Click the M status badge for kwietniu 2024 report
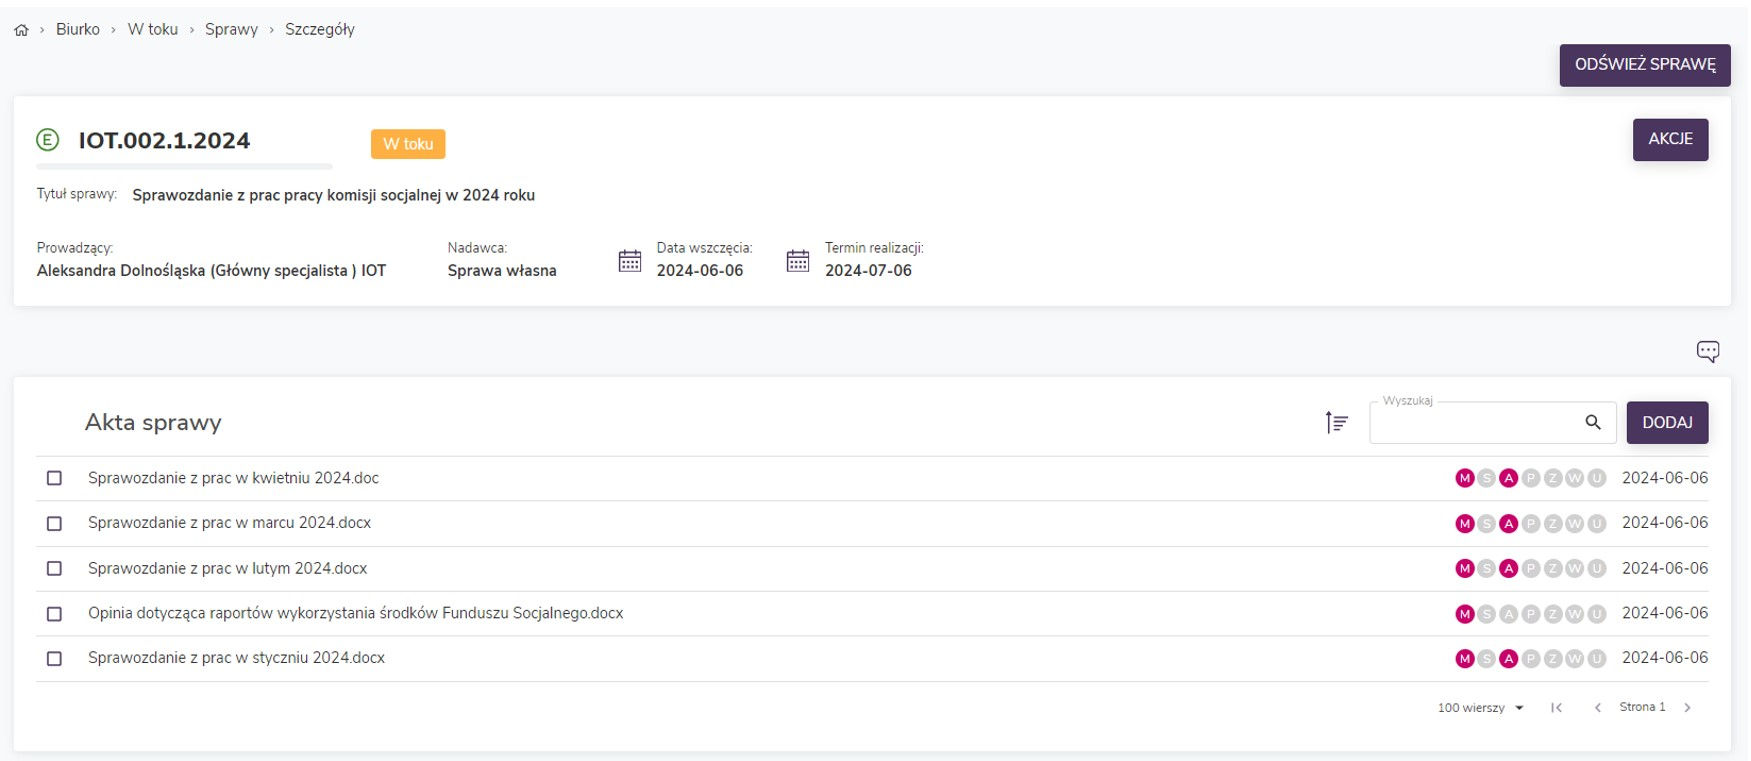 click(1464, 479)
